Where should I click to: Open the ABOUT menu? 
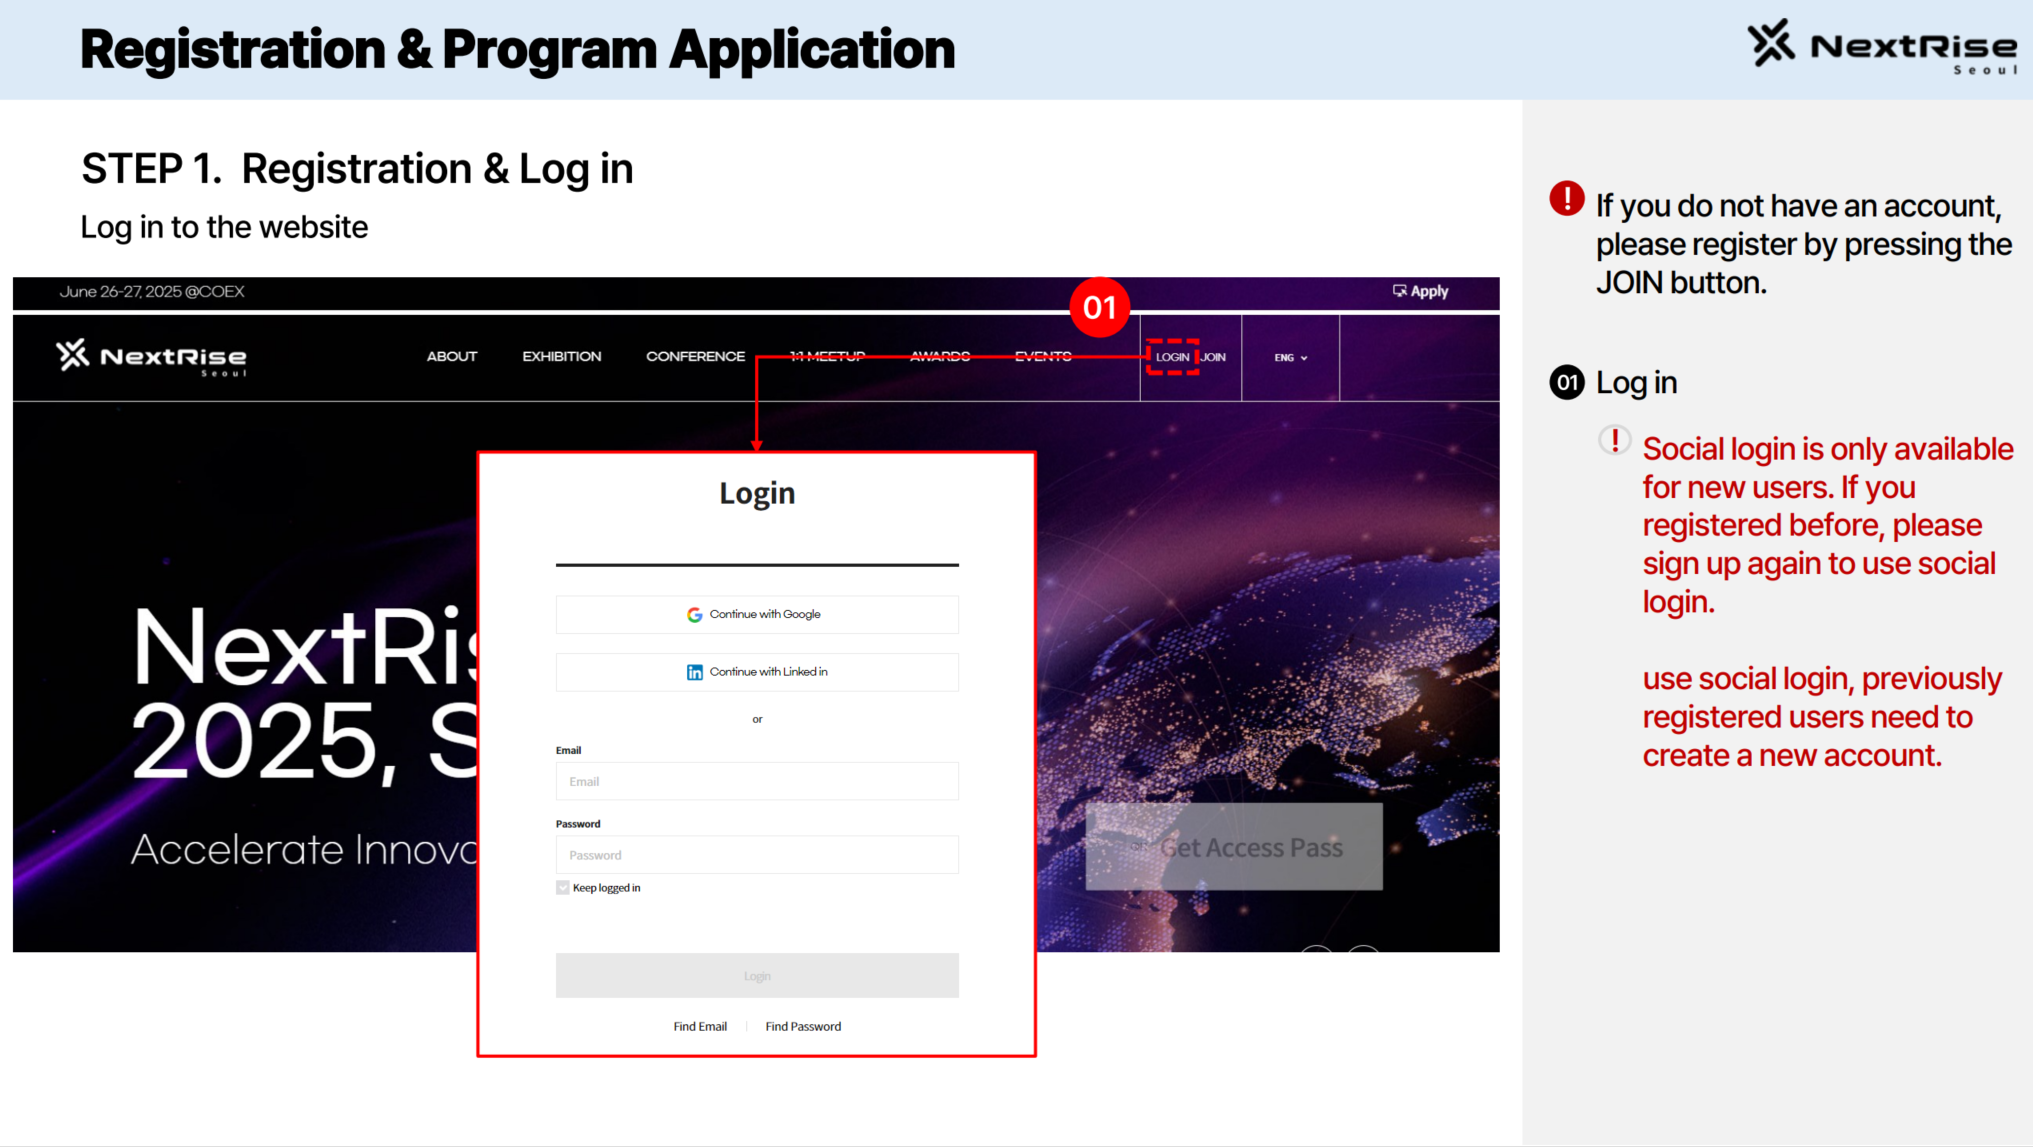[x=452, y=357]
